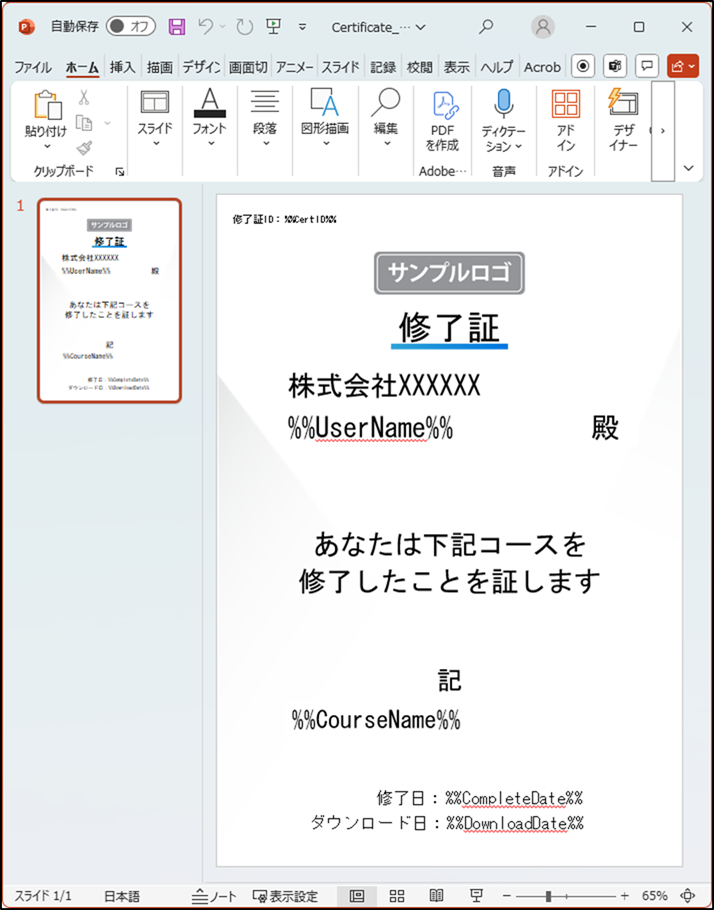
Task: Open the 図形描画 group menu
Action: [325, 118]
